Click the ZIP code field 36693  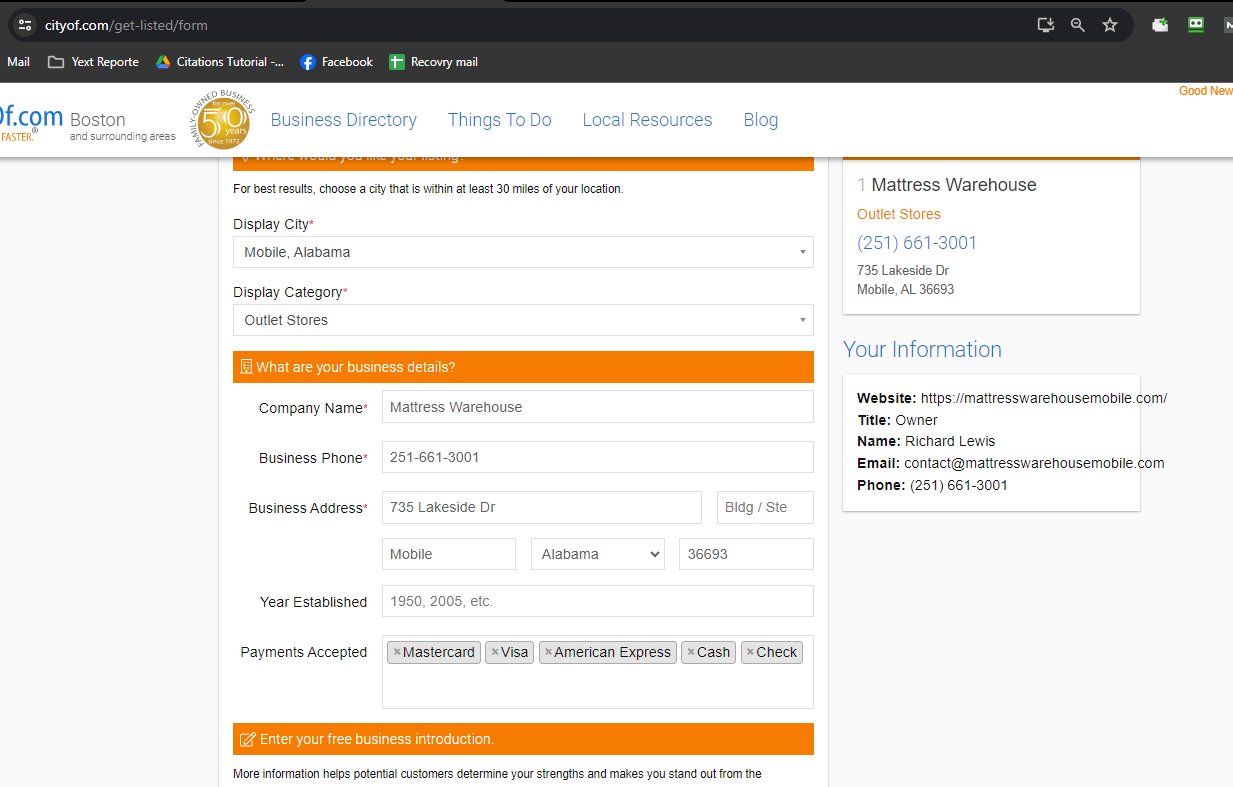746,554
